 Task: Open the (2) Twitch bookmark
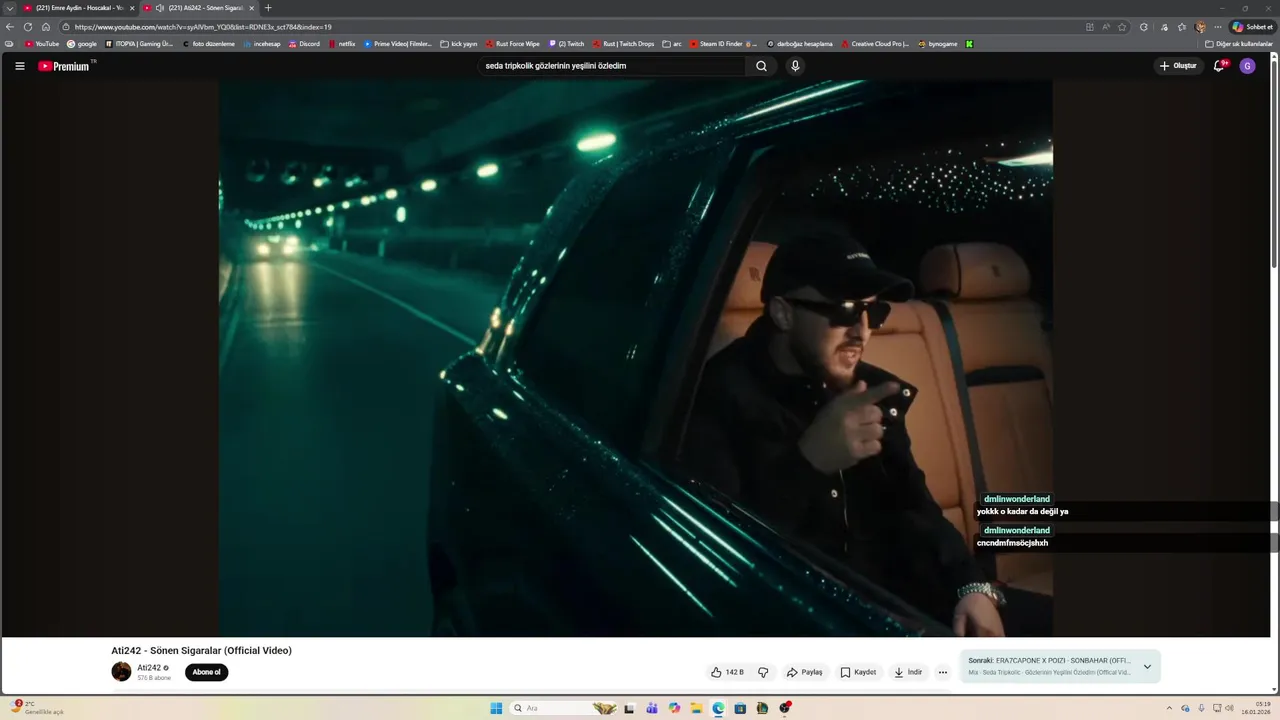tap(566, 44)
